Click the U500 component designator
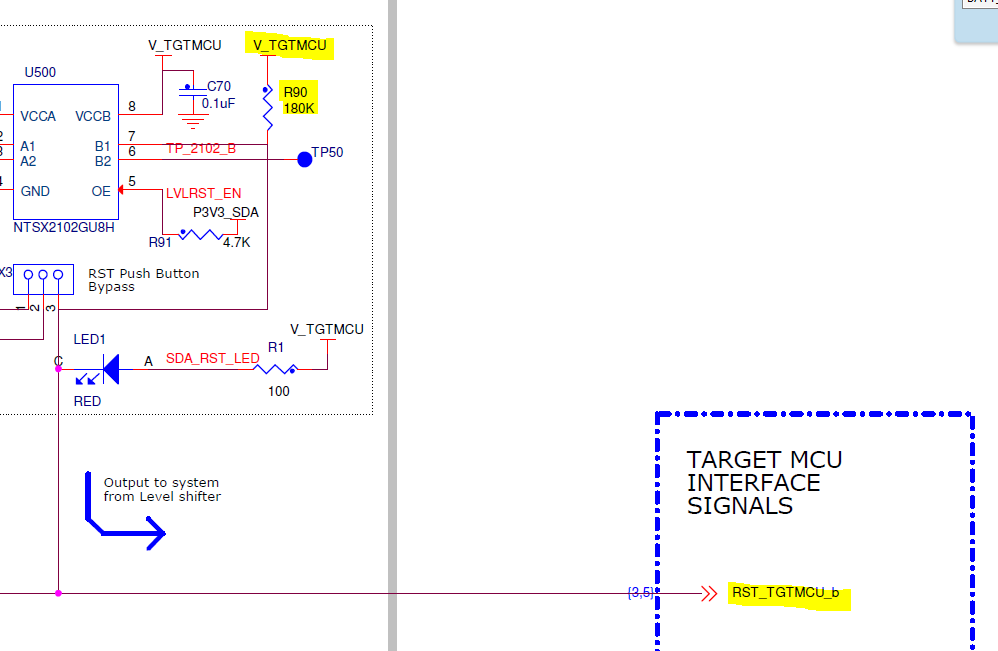Image resolution: width=998 pixels, height=651 pixels. [40, 73]
